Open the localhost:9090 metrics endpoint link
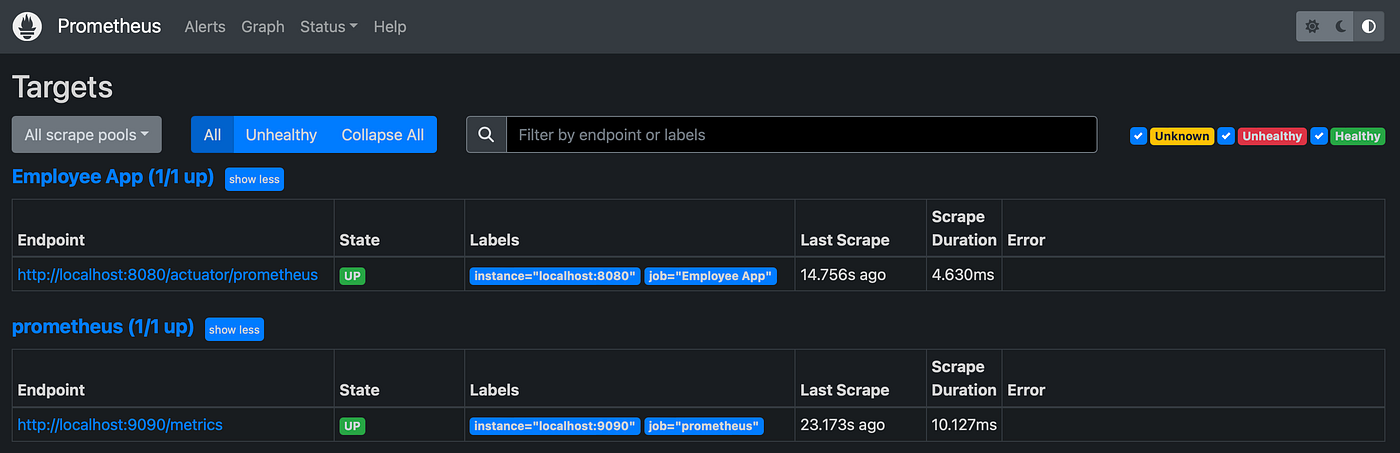This screenshot has height=453, width=1400. [x=120, y=425]
